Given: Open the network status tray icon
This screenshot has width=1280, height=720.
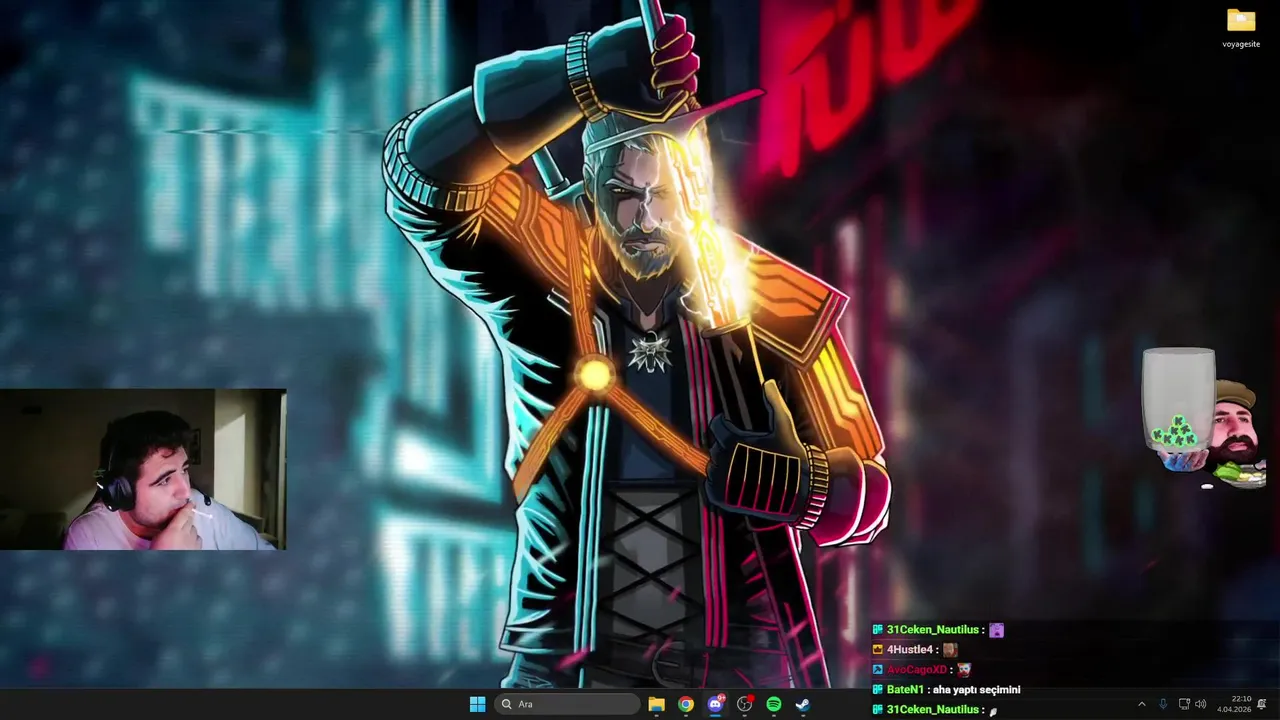Looking at the screenshot, I should [x=1184, y=704].
